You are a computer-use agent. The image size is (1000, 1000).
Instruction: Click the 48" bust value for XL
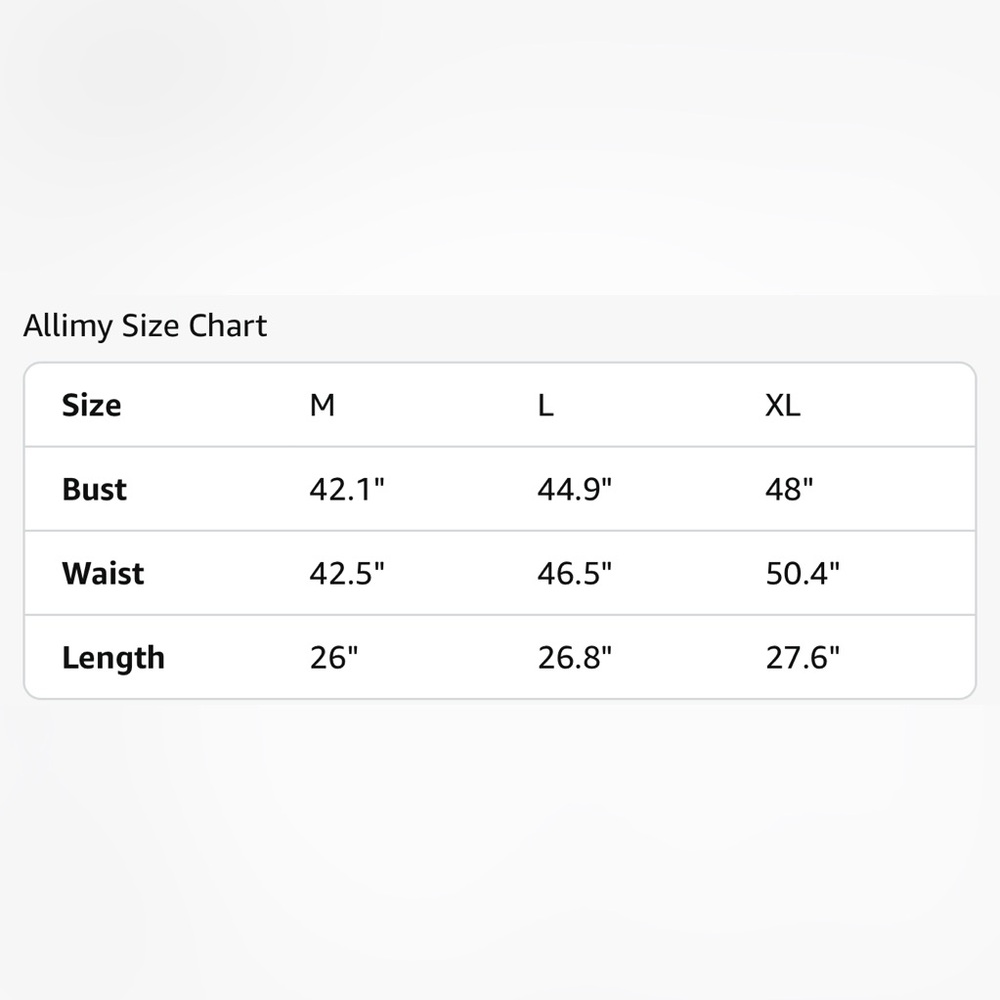pos(790,489)
